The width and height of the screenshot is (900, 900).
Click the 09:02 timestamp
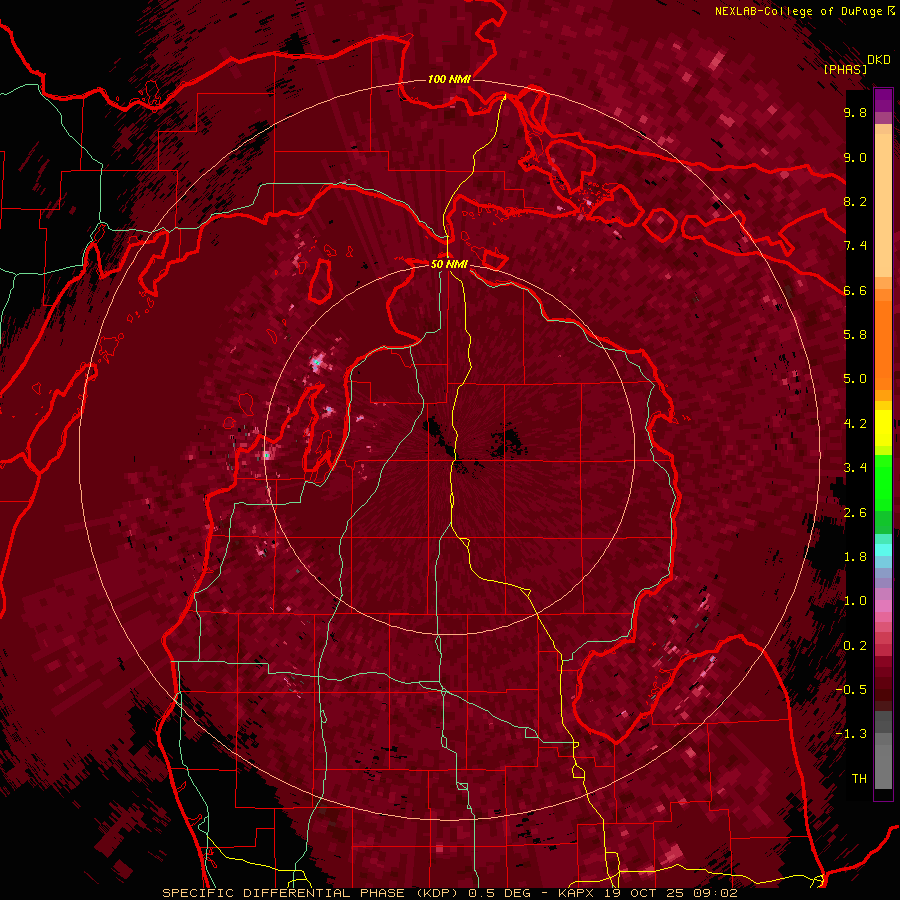pos(715,893)
